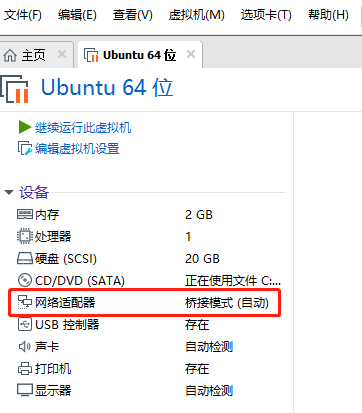Click the memory chip icon
Image resolution: width=362 pixels, height=413 pixels.
[x=25, y=214]
